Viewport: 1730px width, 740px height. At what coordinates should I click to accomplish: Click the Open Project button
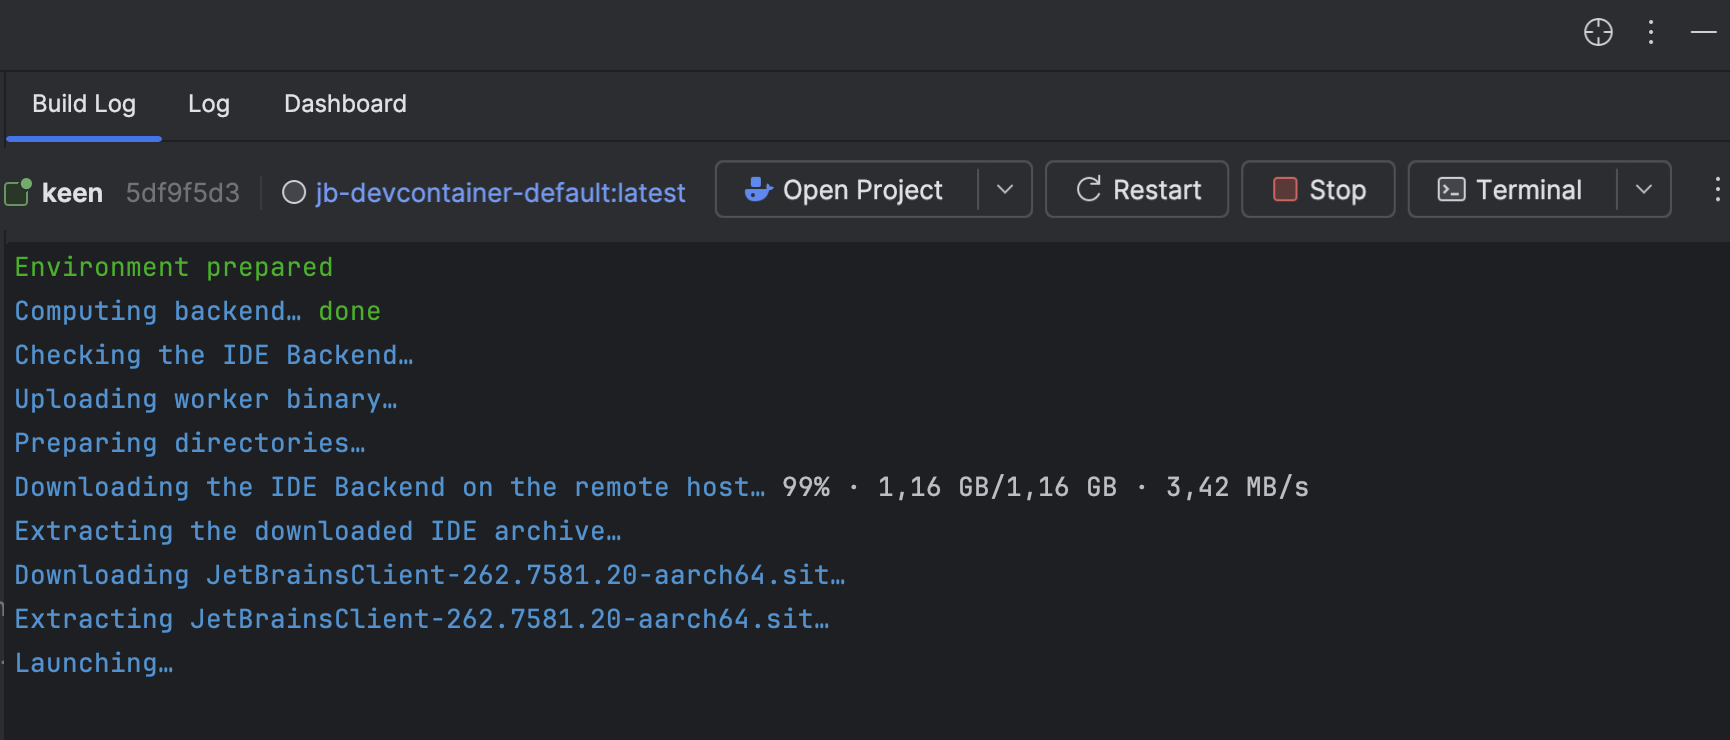pos(846,189)
